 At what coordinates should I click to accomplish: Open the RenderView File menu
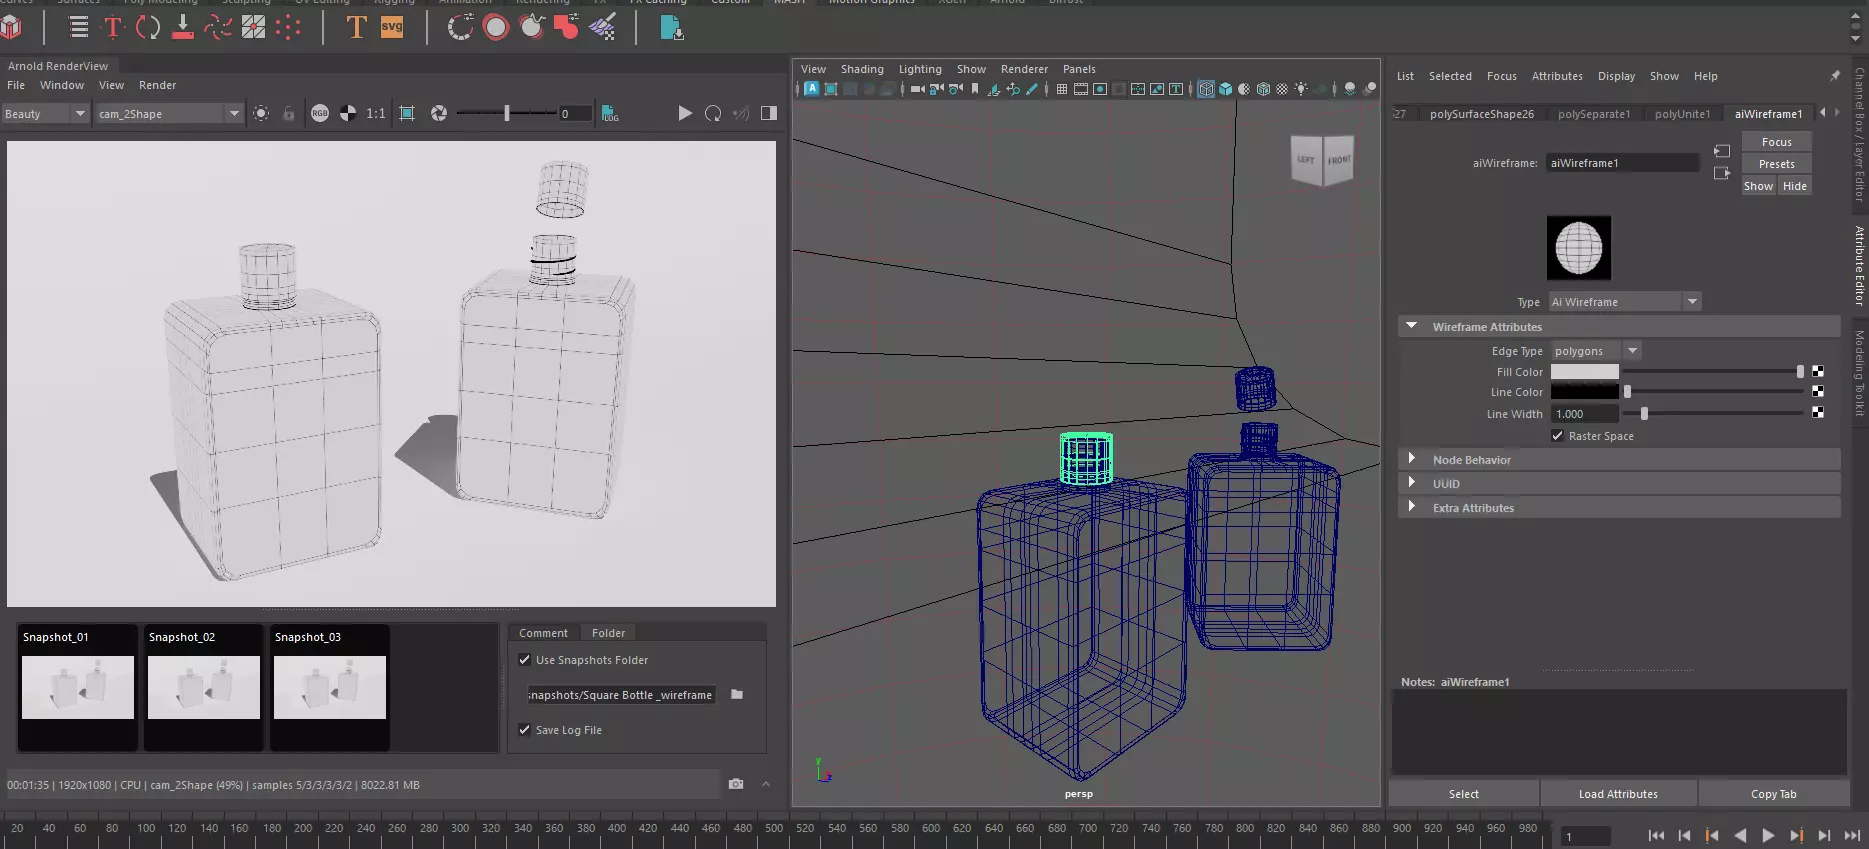point(16,85)
